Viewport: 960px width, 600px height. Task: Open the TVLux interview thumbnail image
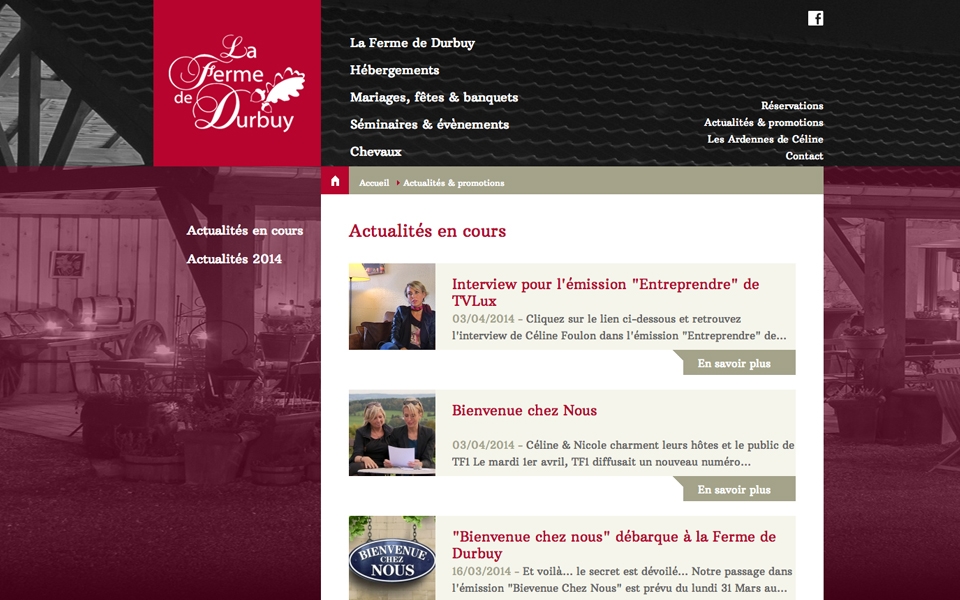pos(392,306)
